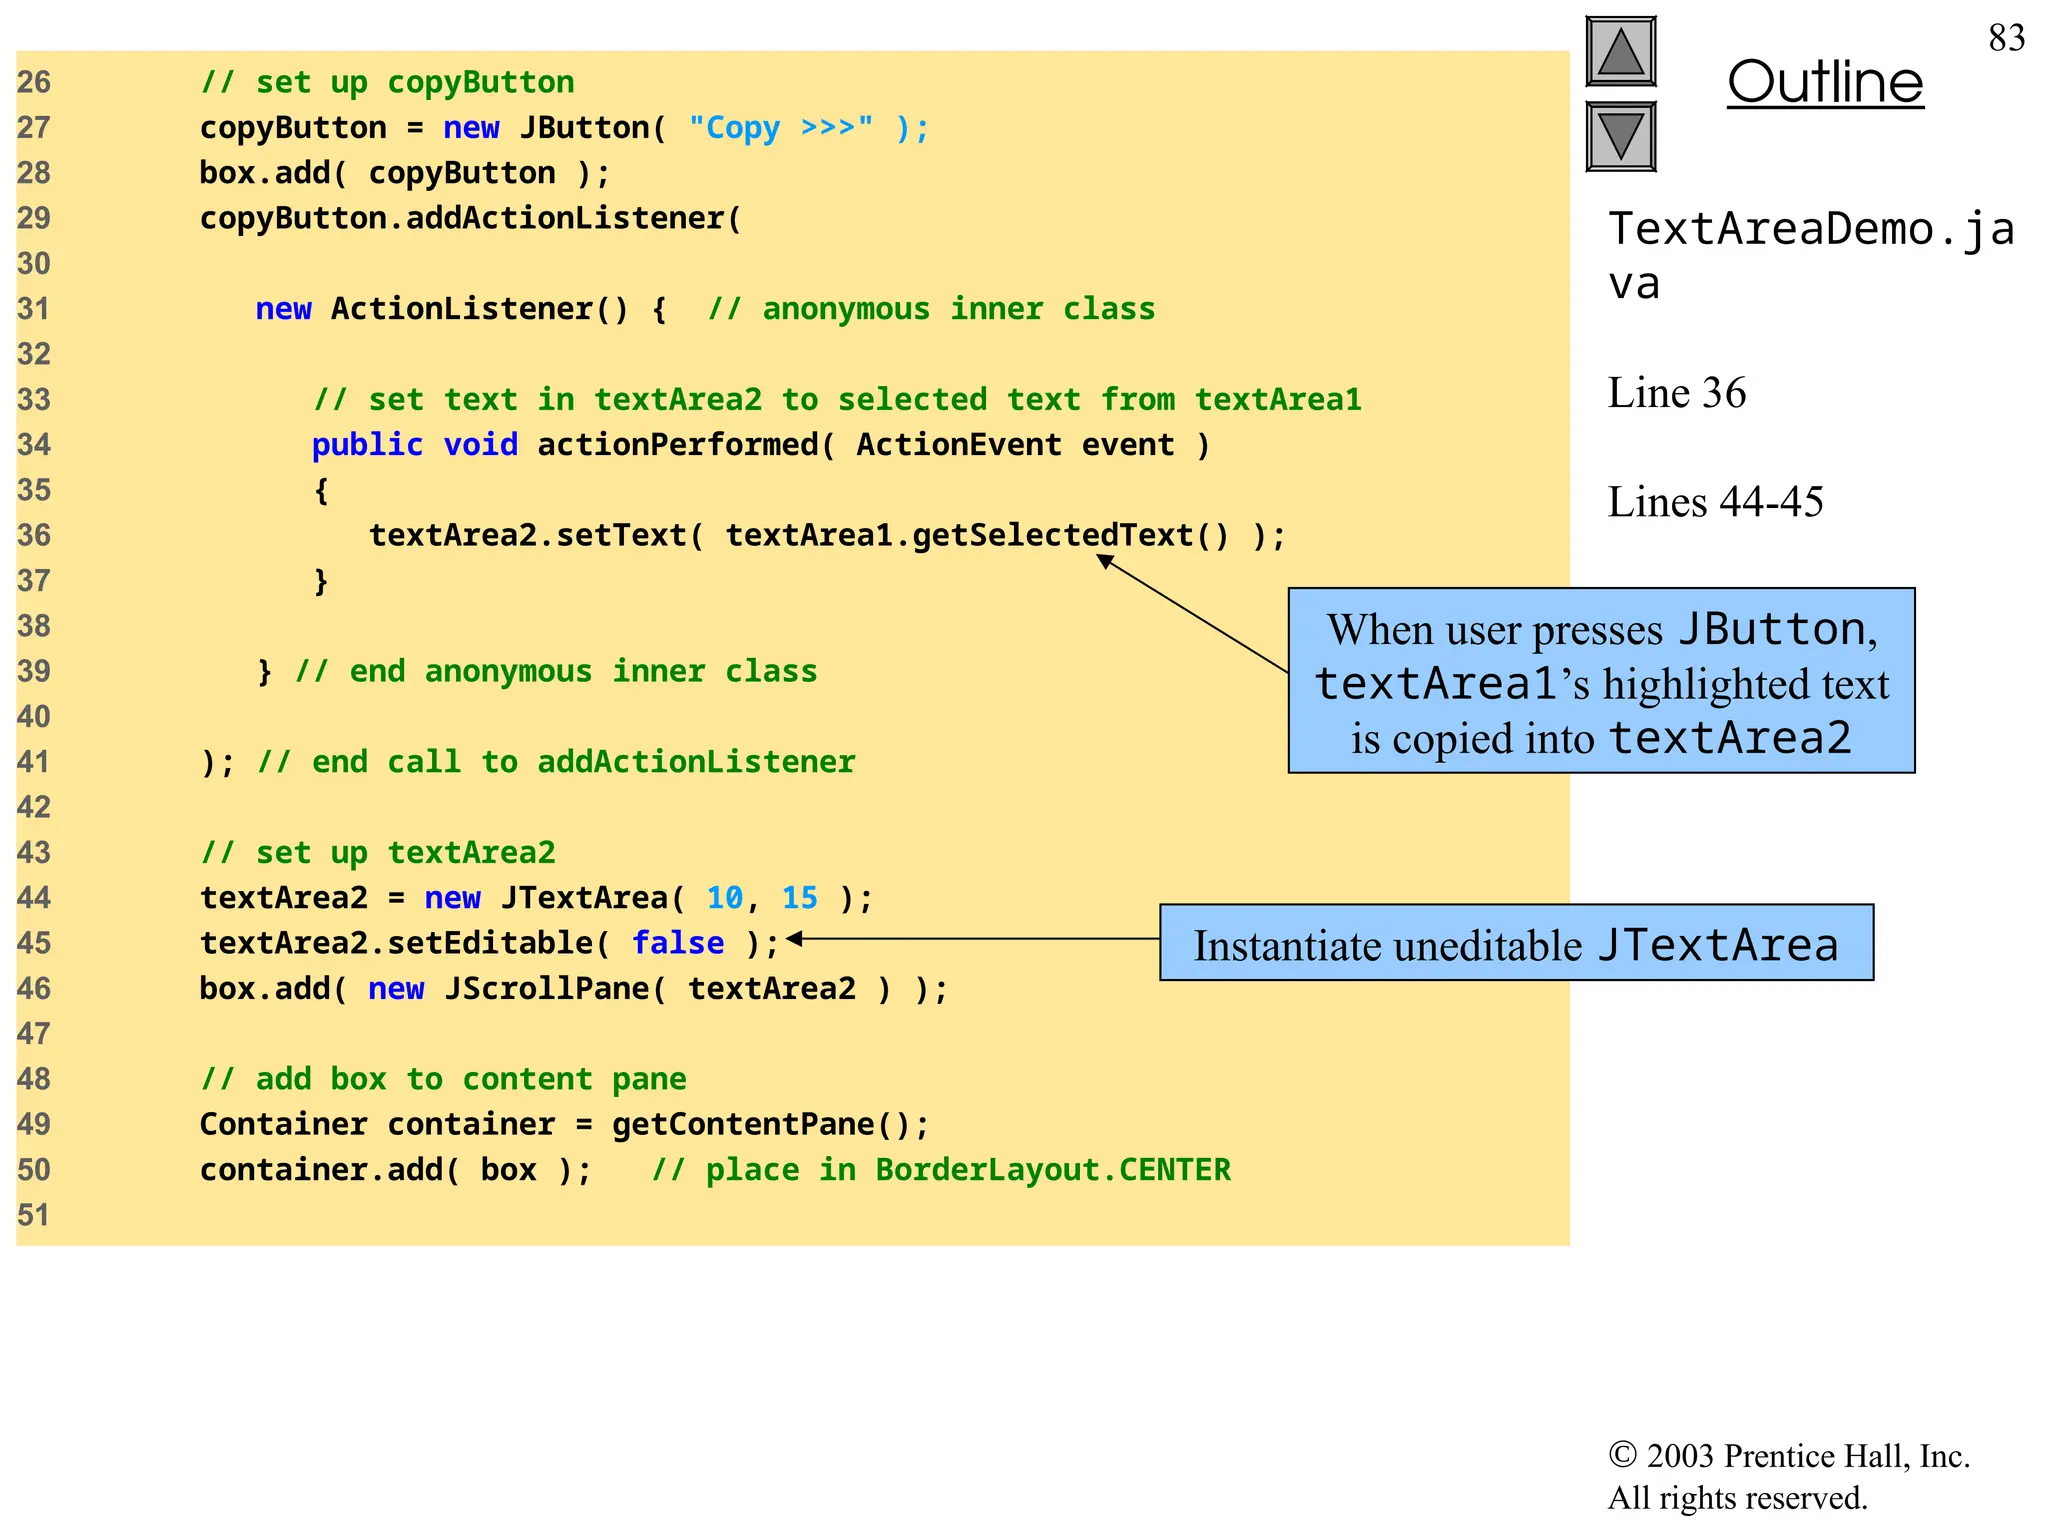Click the "Copy >>>" string literal

(780, 128)
